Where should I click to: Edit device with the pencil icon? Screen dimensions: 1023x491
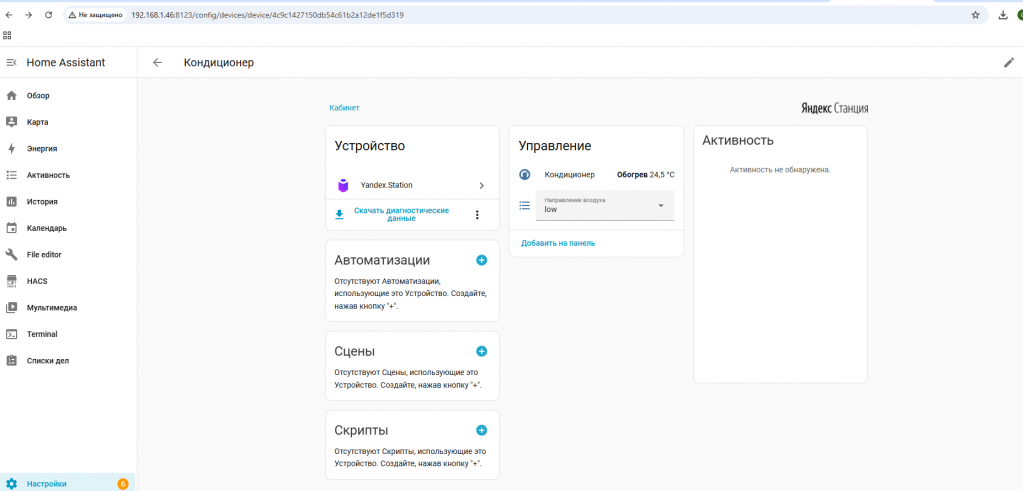point(1009,63)
